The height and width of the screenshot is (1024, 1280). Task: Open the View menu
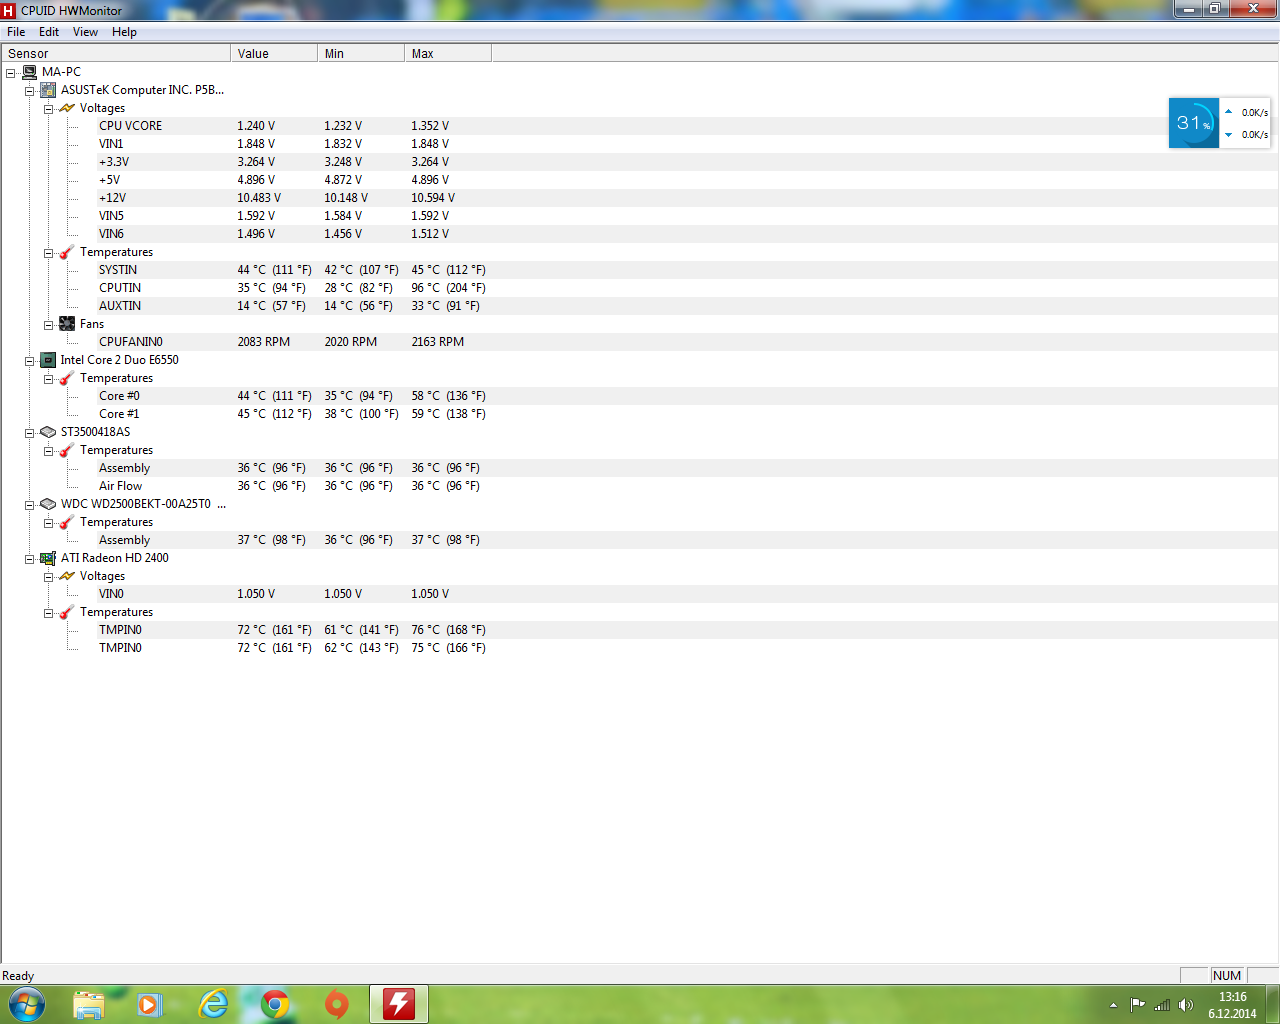pyautogui.click(x=85, y=32)
